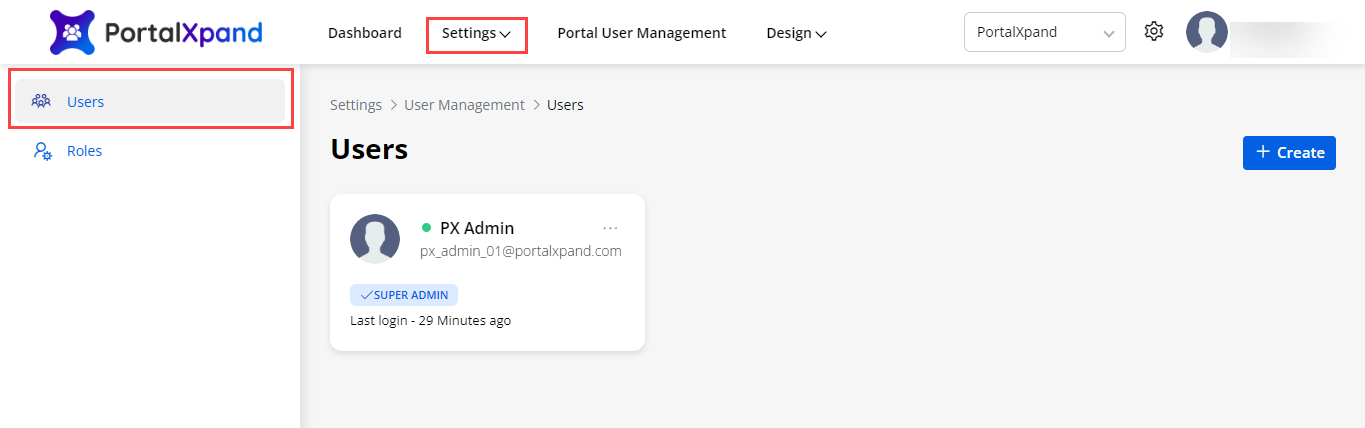Expand the Settings dropdown menu
This screenshot has height=428, width=1365.
tap(476, 33)
